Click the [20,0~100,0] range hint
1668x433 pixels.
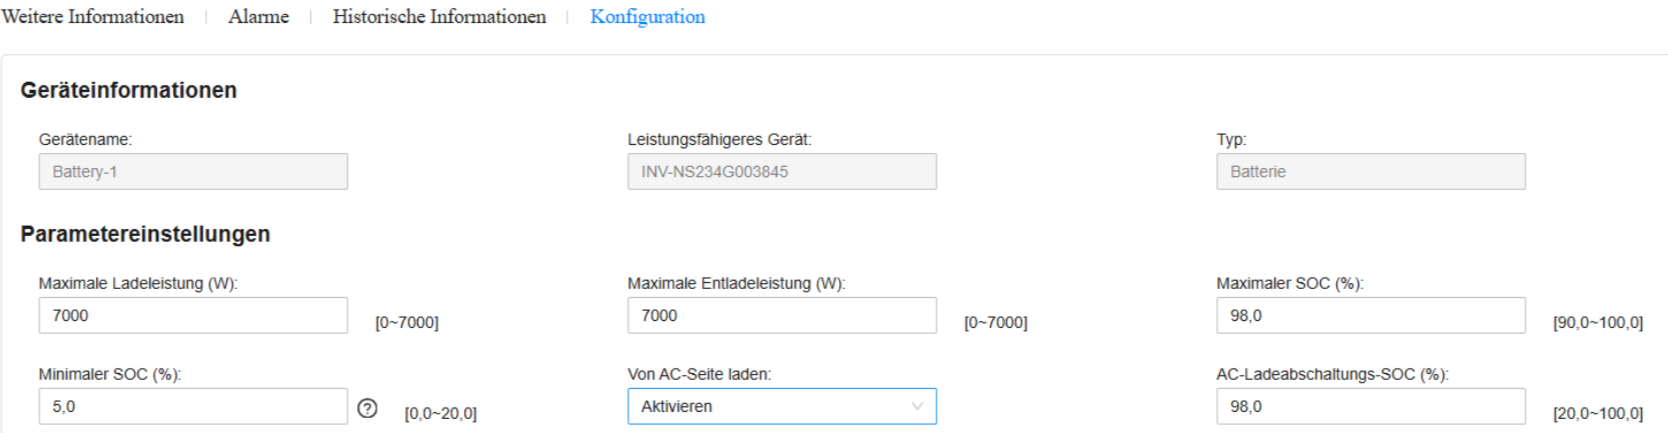click(1597, 414)
